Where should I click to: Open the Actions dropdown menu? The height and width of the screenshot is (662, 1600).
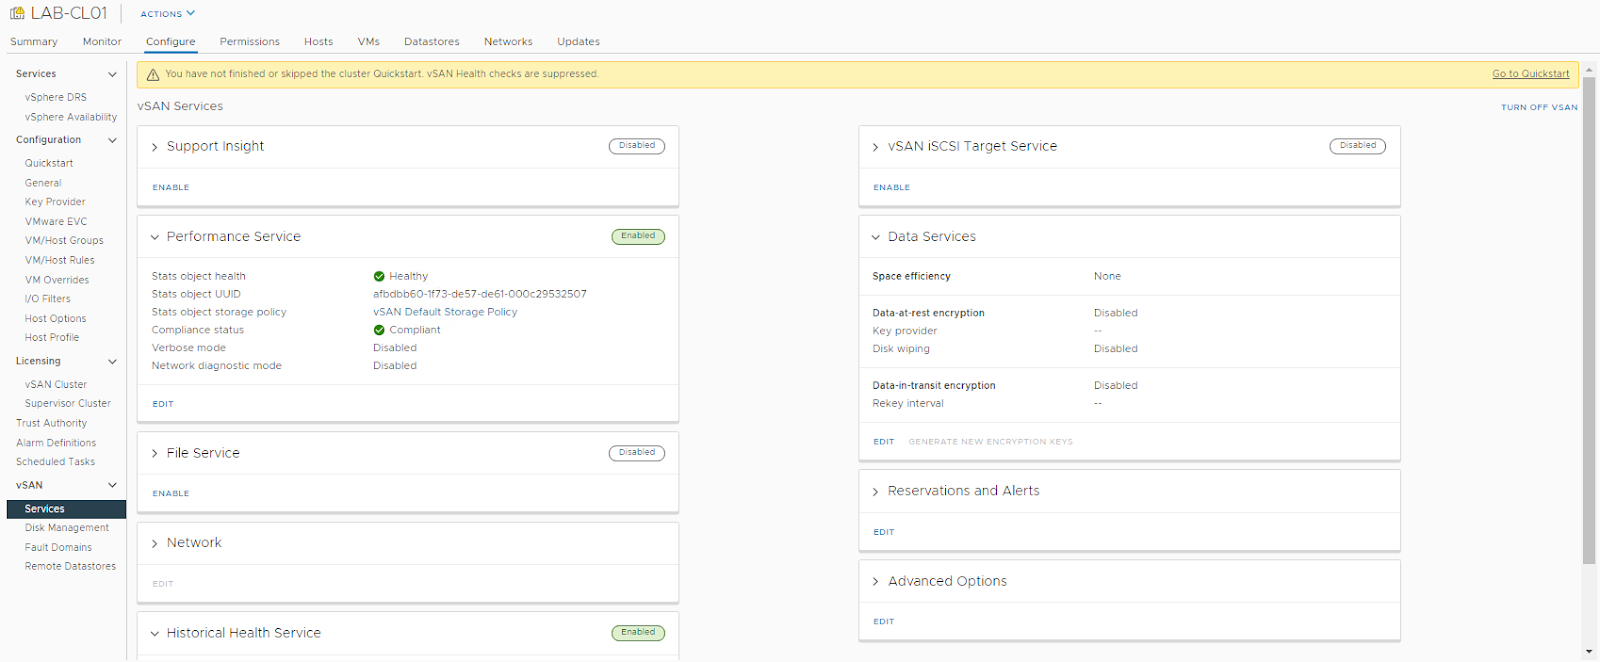click(167, 14)
